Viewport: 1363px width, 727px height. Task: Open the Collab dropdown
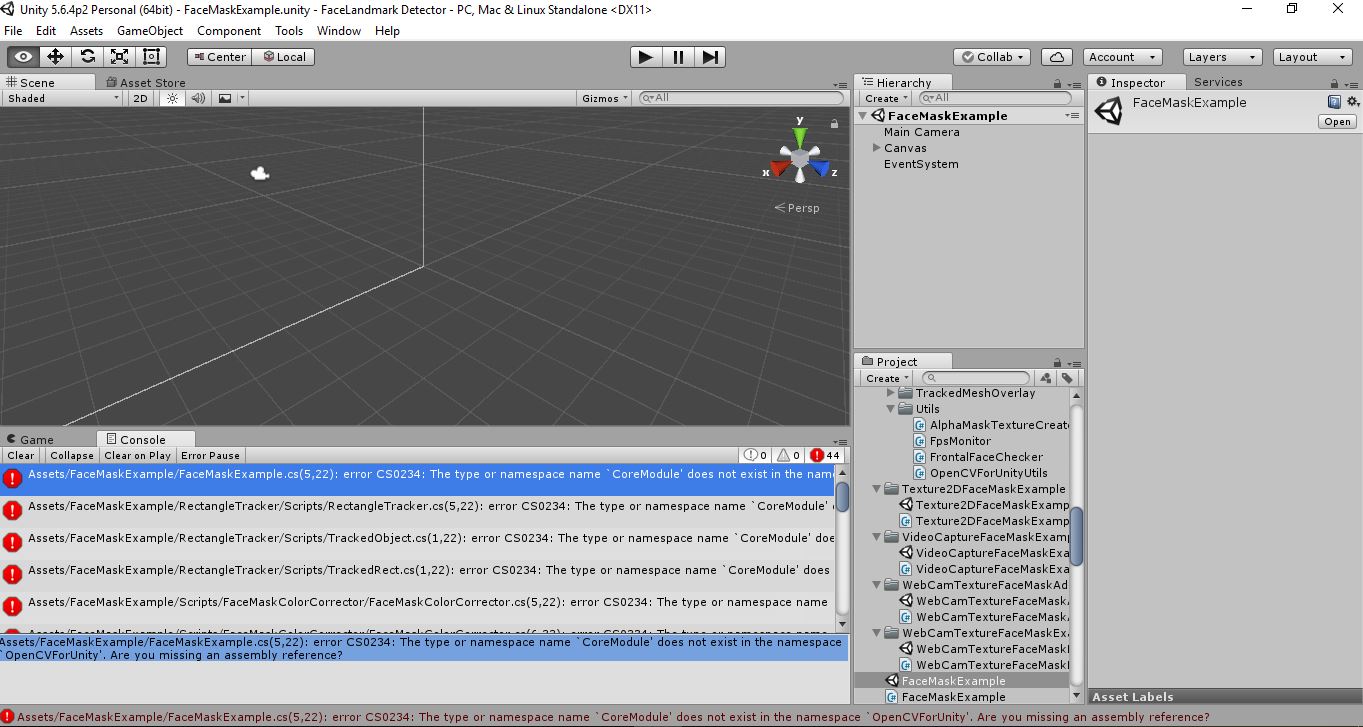(993, 57)
